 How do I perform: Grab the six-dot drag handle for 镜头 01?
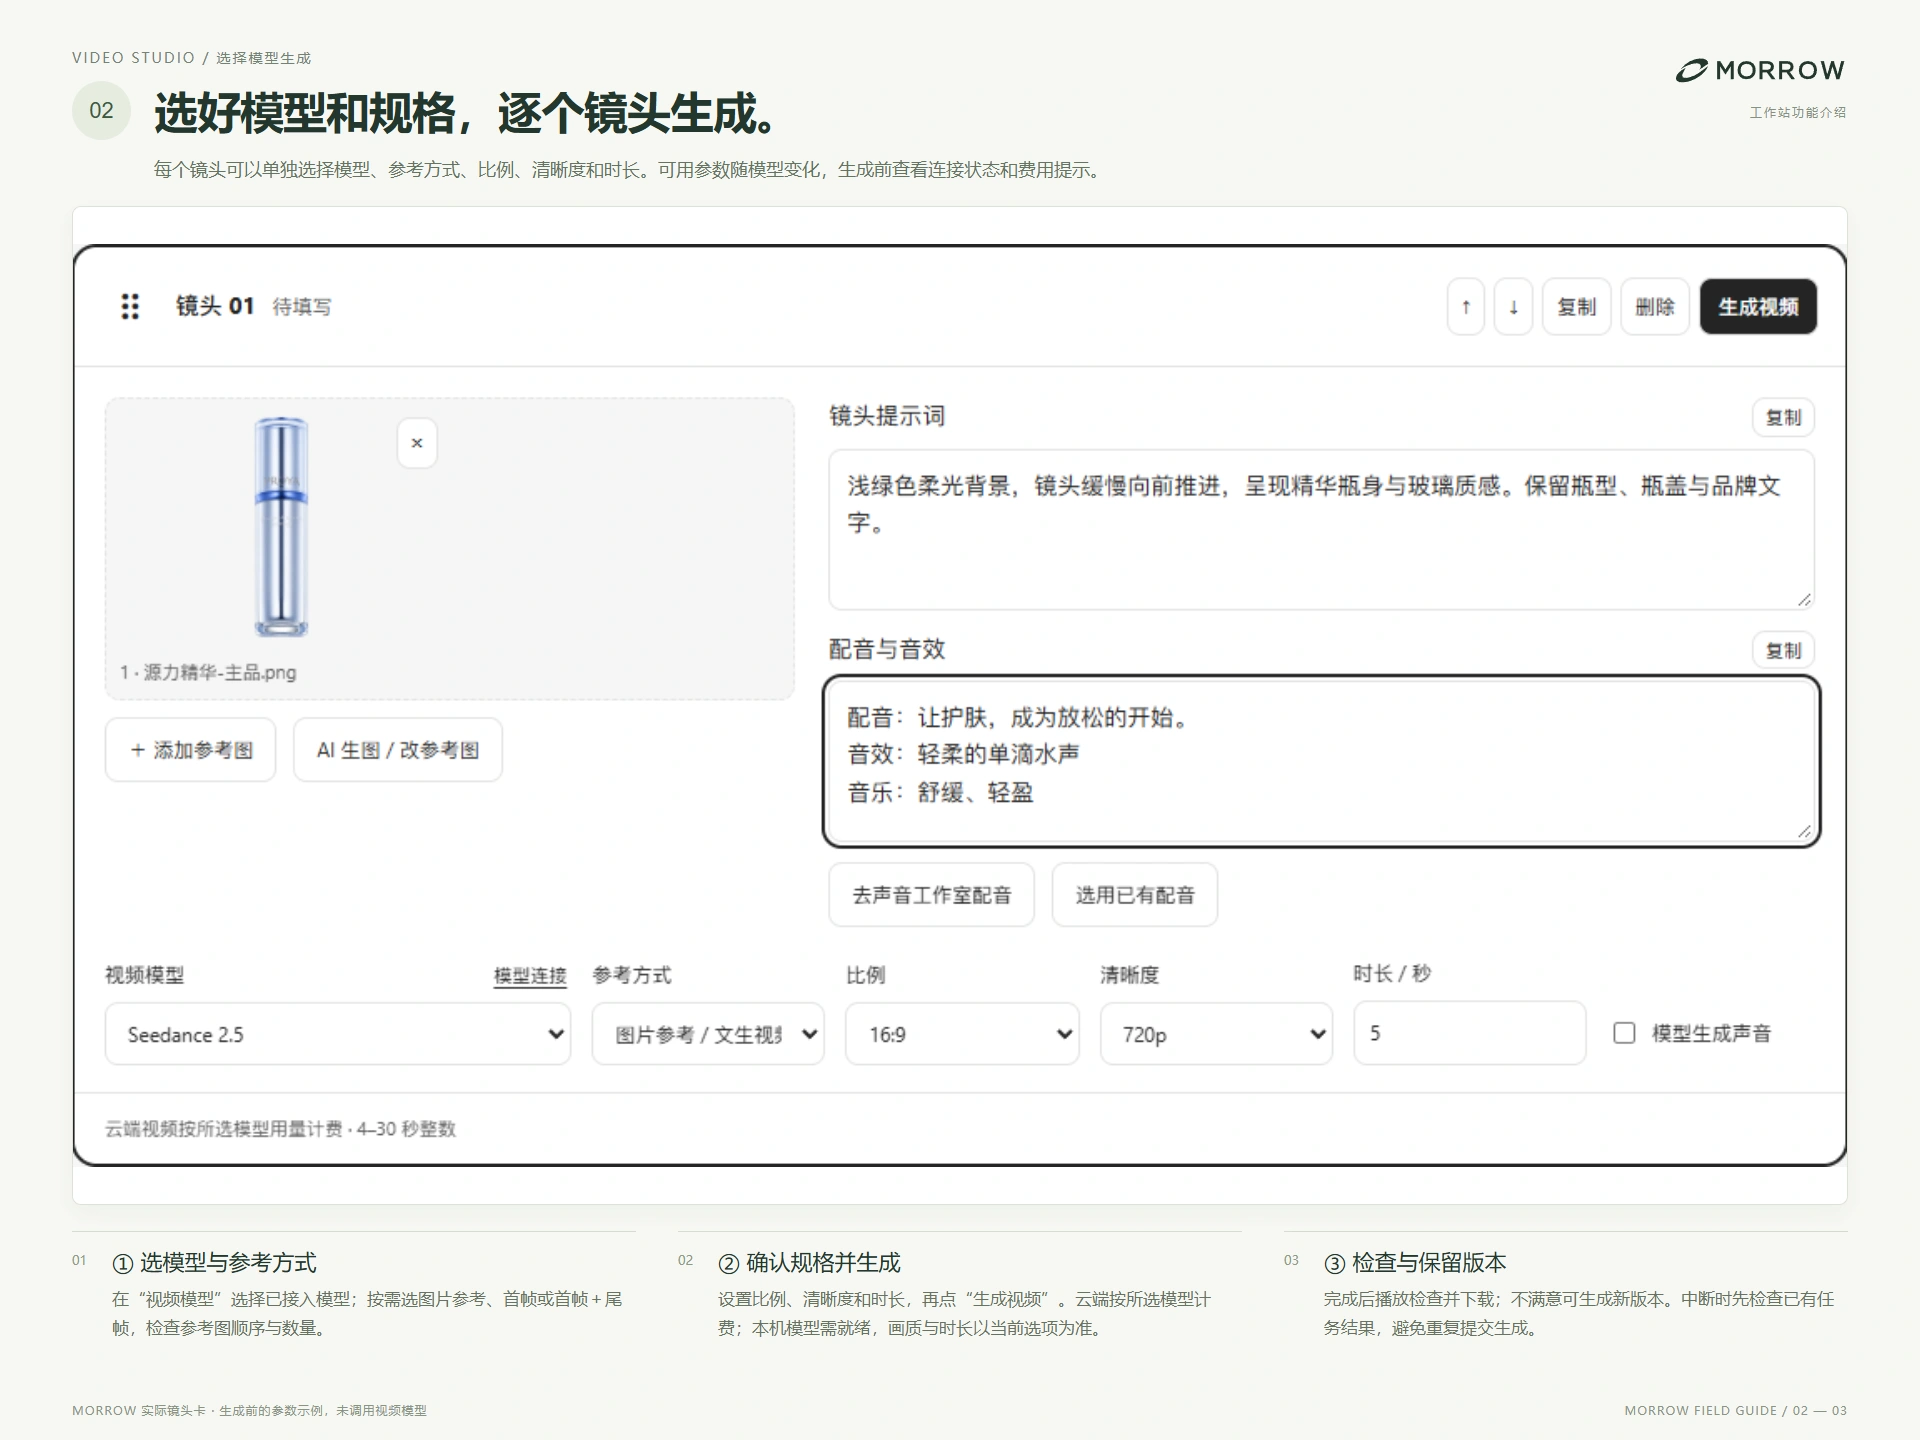130,306
